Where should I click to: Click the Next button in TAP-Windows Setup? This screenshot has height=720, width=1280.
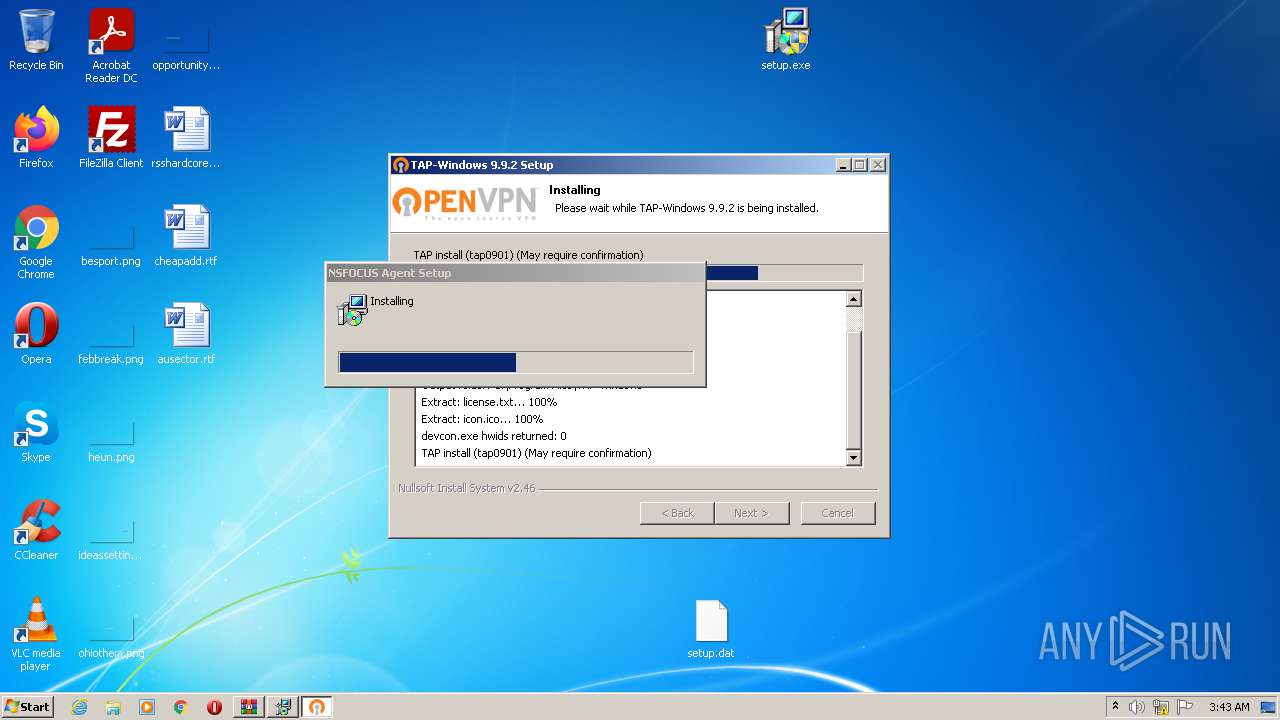pos(751,513)
